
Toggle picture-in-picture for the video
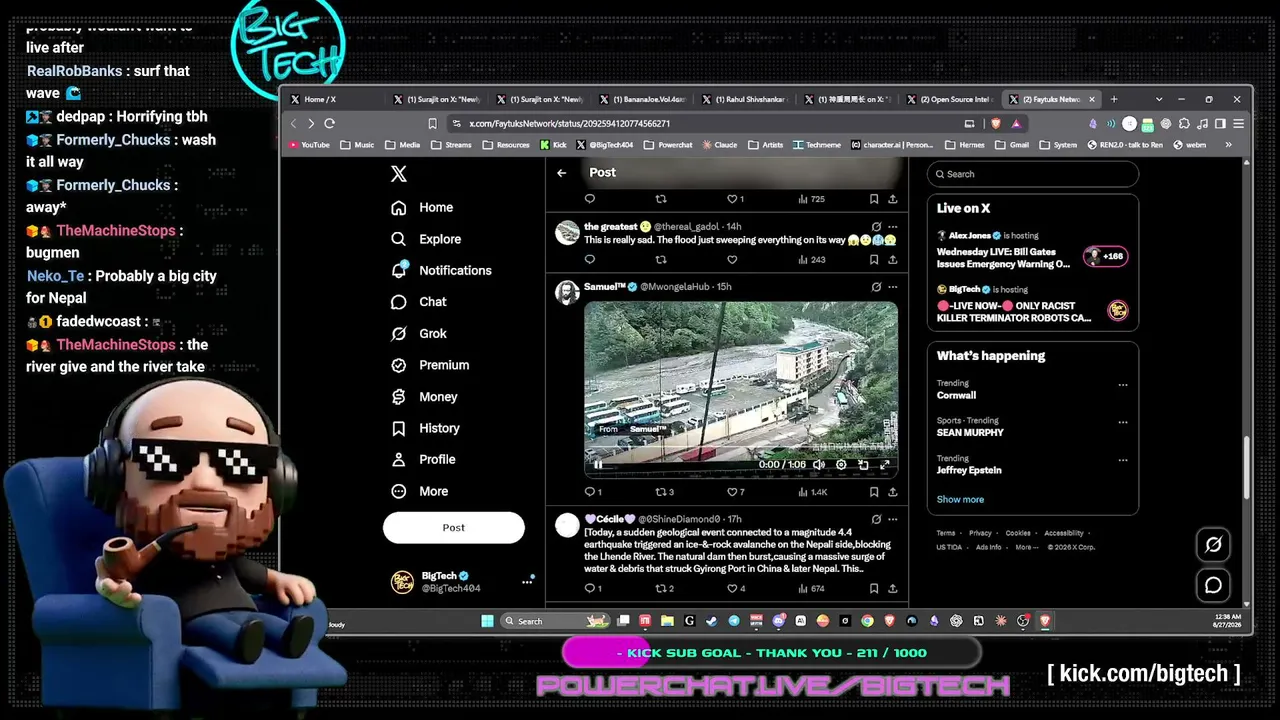pyautogui.click(x=863, y=465)
